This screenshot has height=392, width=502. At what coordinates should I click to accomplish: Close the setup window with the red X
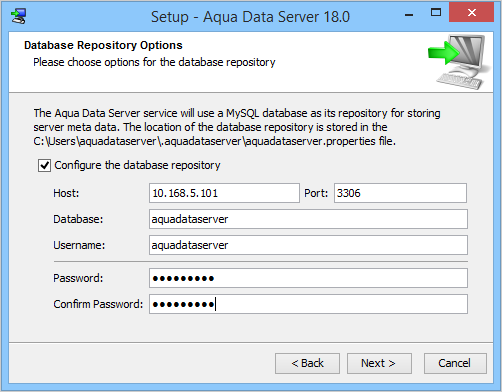click(x=471, y=13)
